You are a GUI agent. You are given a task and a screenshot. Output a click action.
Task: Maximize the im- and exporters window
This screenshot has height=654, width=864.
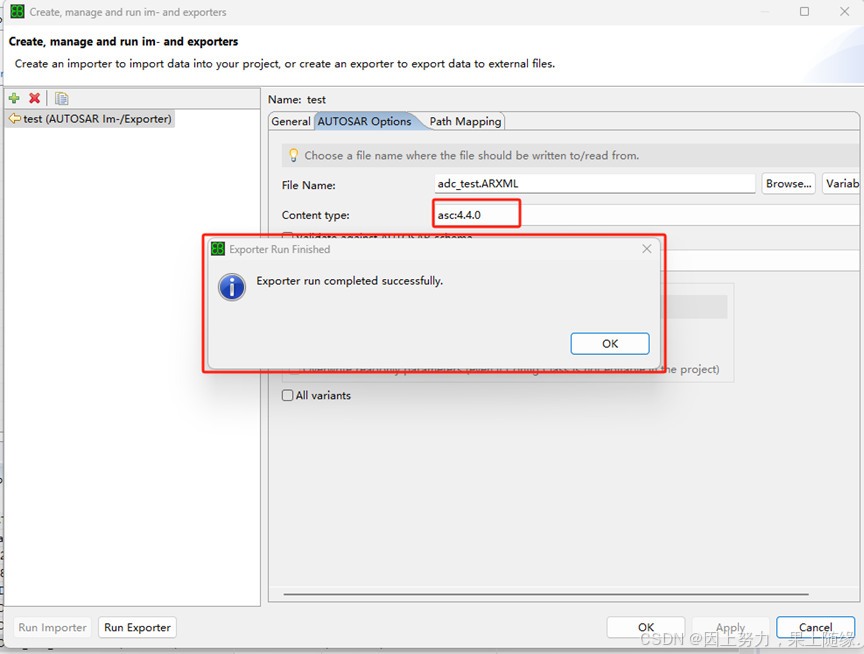click(x=804, y=12)
